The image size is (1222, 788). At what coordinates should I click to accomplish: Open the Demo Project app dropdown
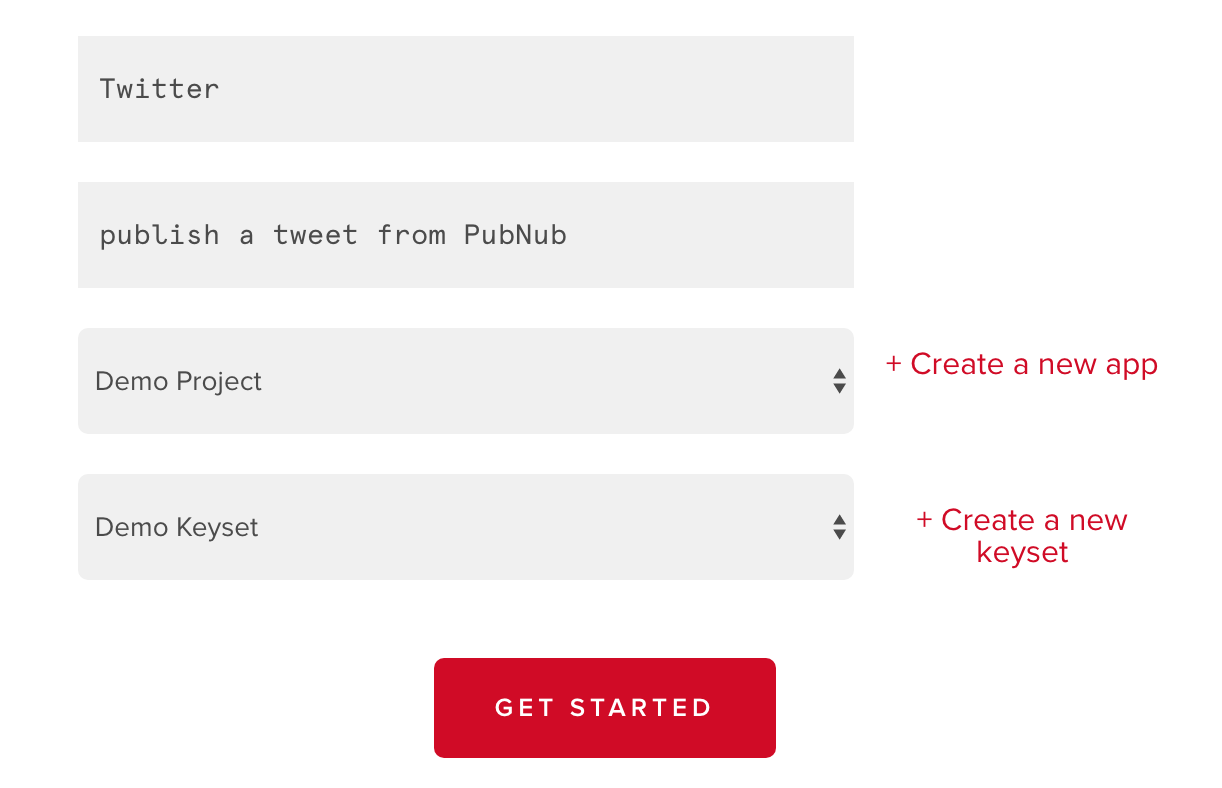pyautogui.click(x=465, y=381)
